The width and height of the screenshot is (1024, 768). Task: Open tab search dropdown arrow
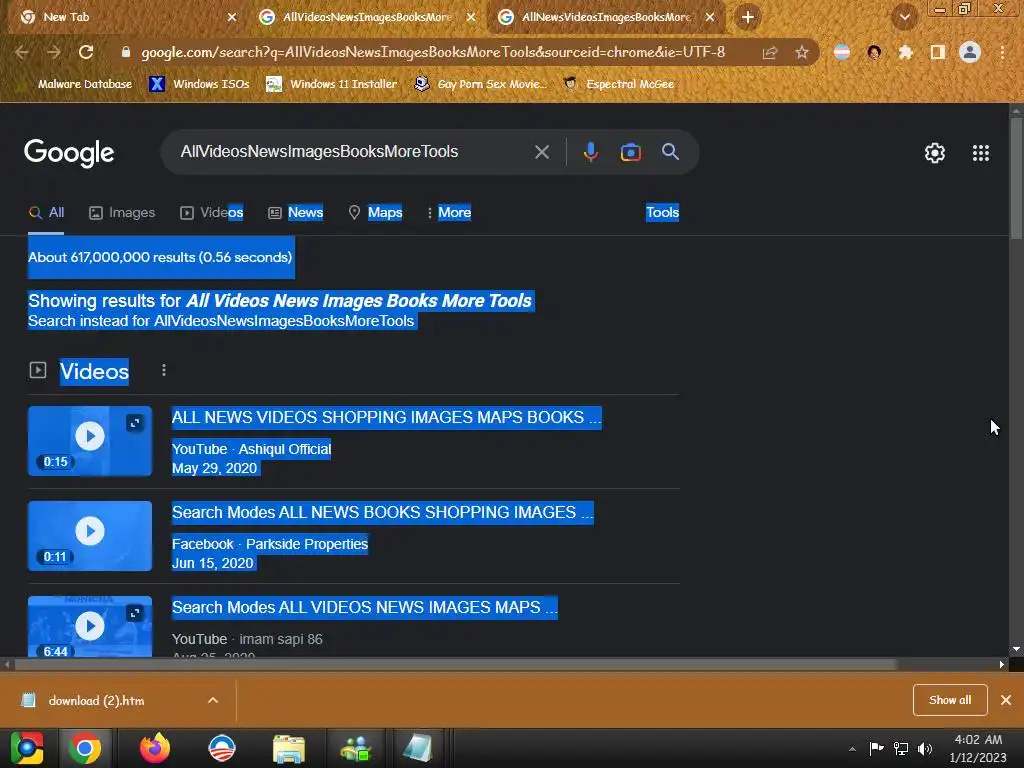point(904,17)
